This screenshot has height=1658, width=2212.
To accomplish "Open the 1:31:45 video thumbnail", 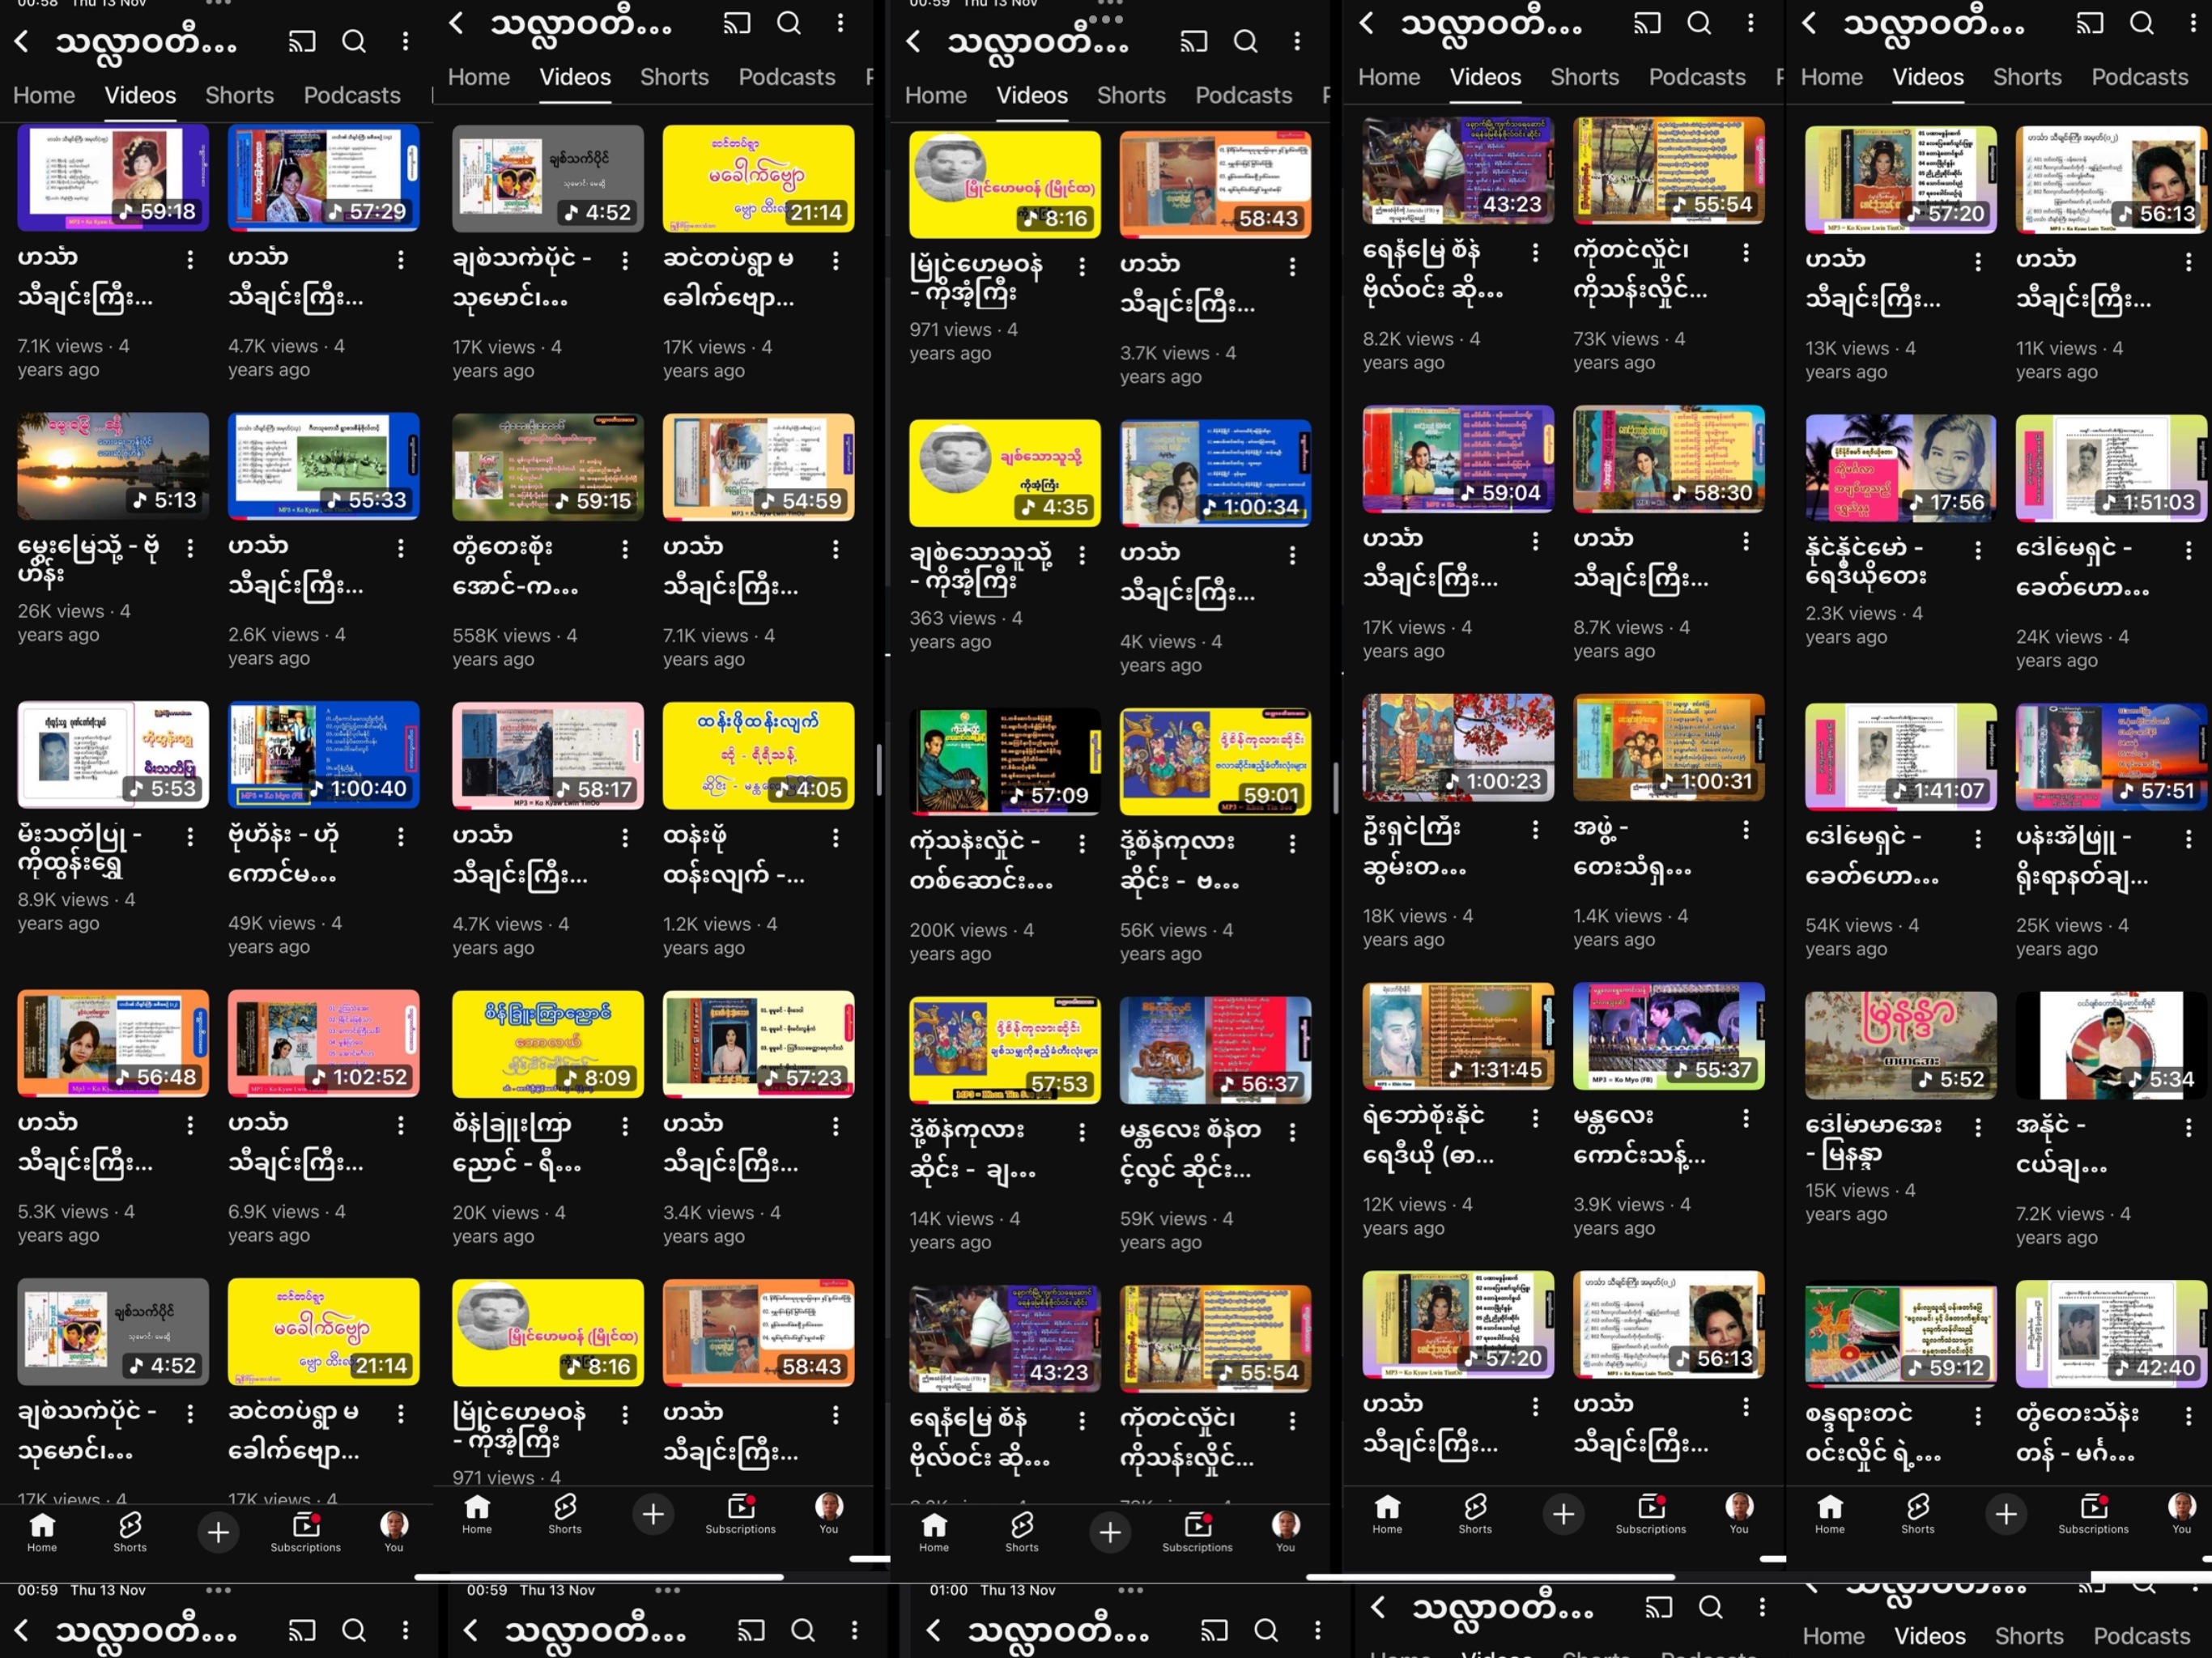I will (x=1457, y=1036).
